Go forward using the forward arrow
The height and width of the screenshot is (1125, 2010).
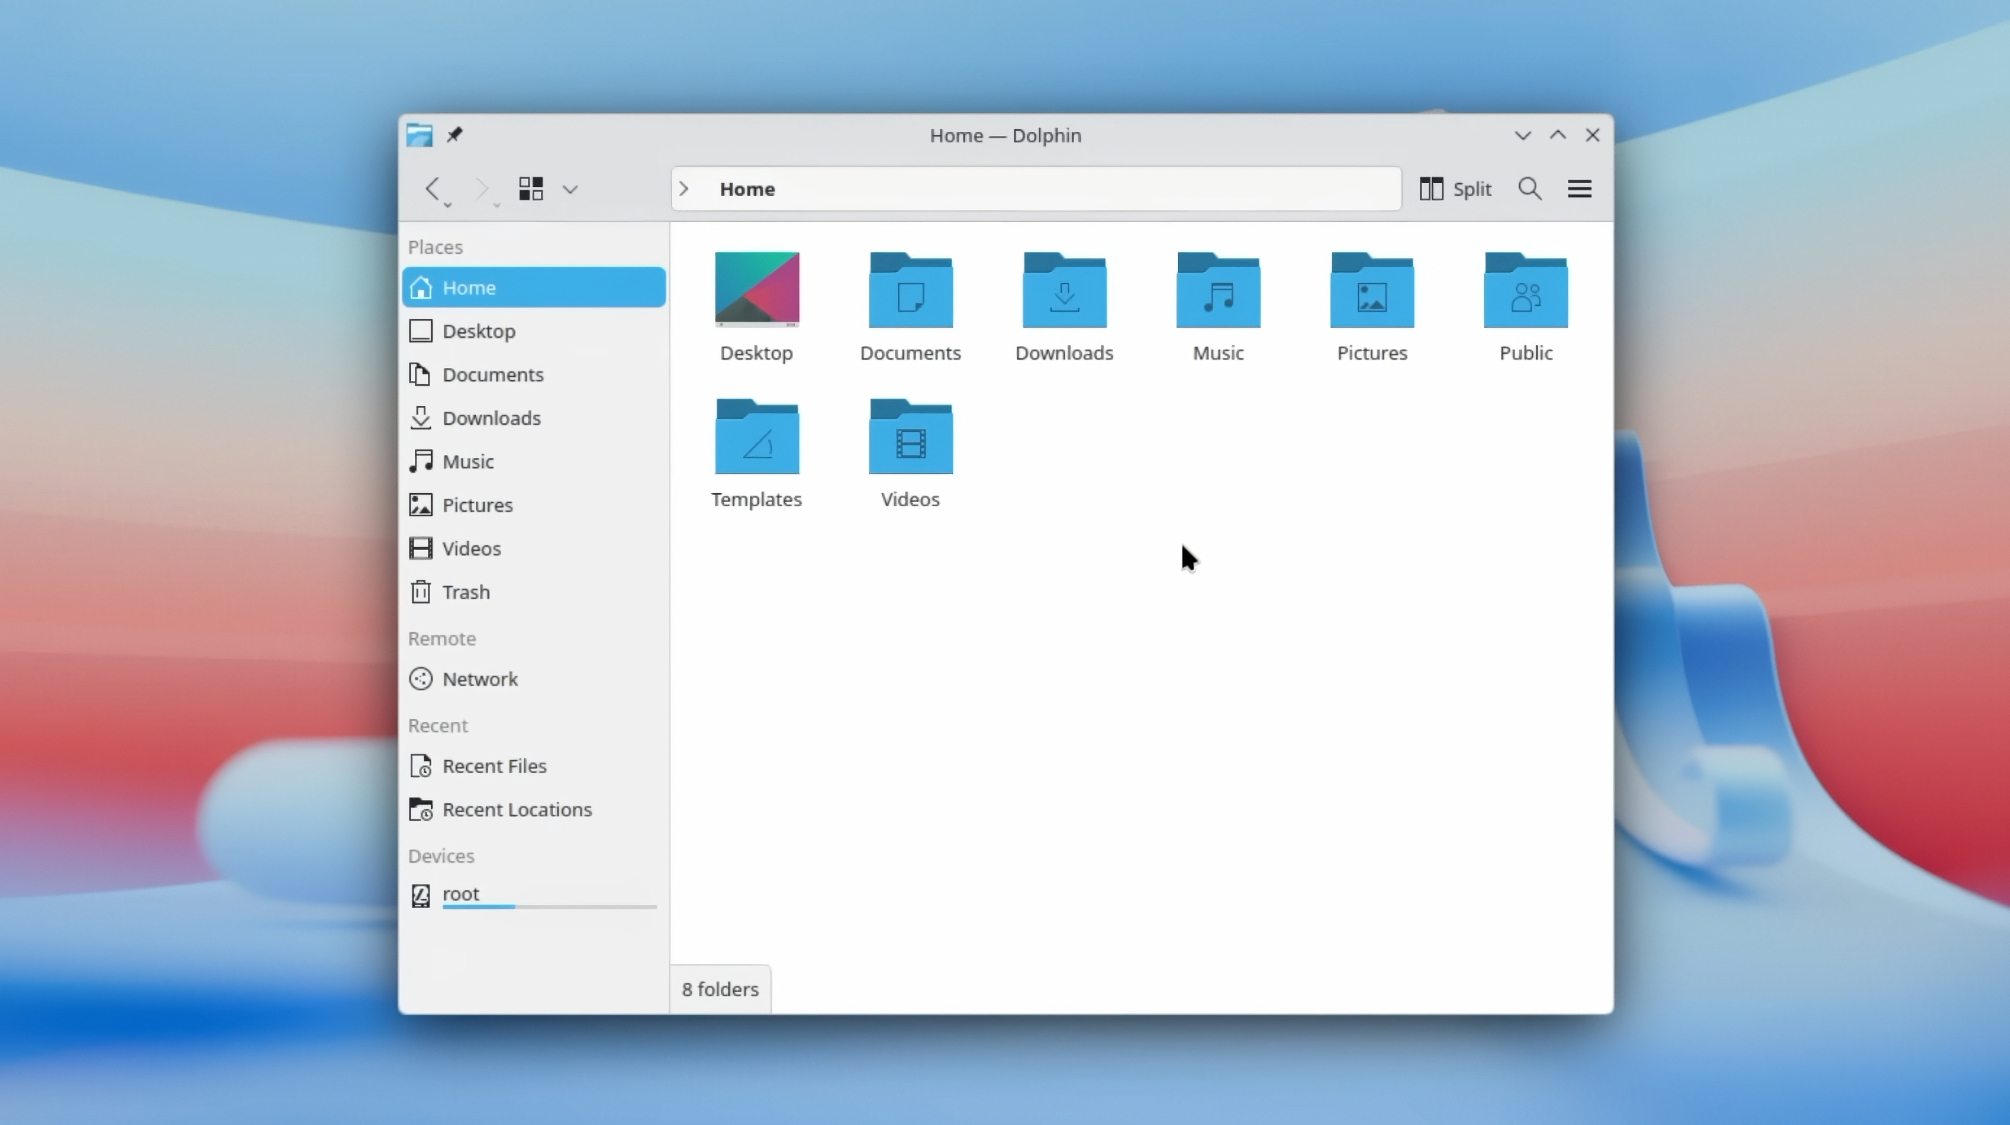click(x=481, y=188)
